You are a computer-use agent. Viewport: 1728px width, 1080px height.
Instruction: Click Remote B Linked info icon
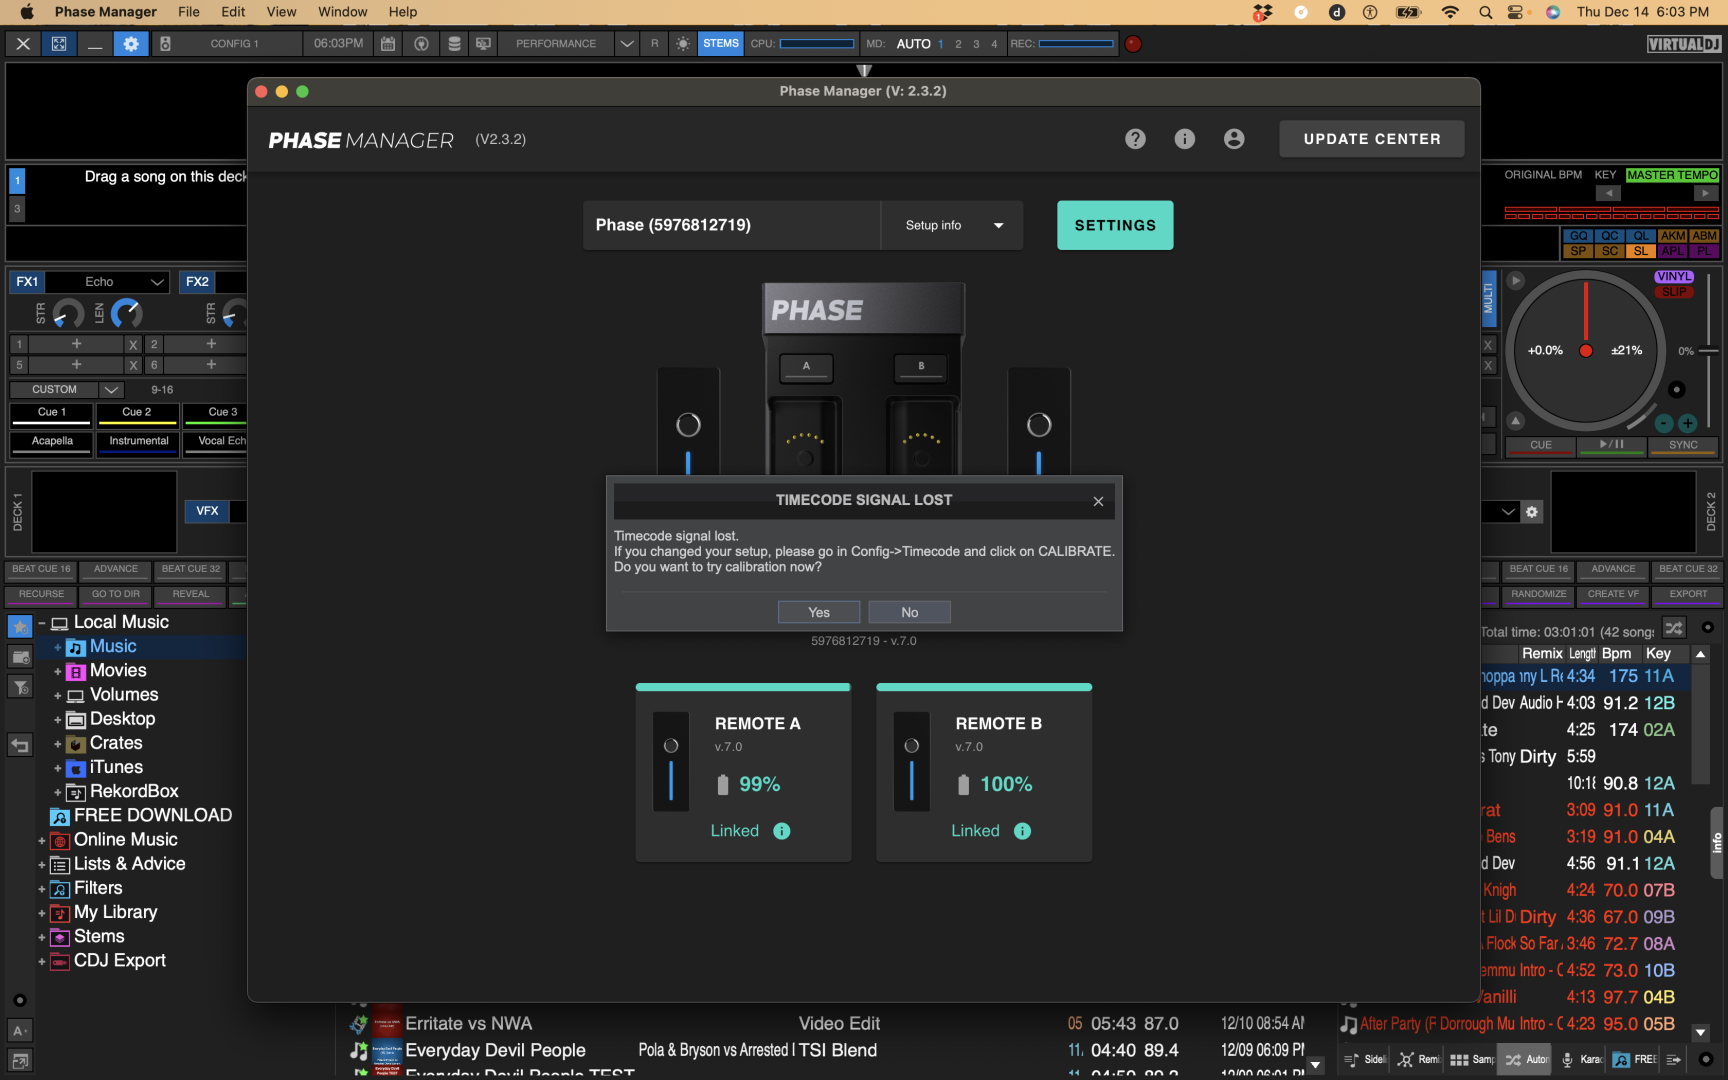coord(1022,831)
